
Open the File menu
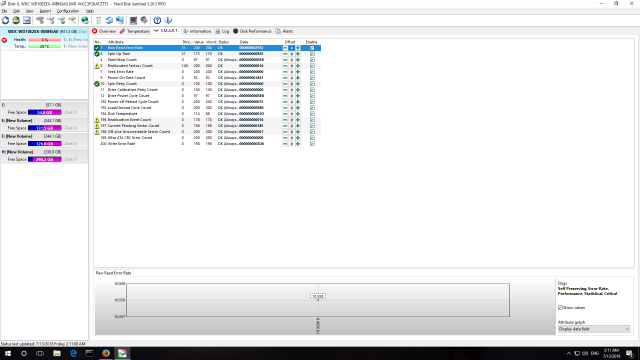tap(4, 11)
